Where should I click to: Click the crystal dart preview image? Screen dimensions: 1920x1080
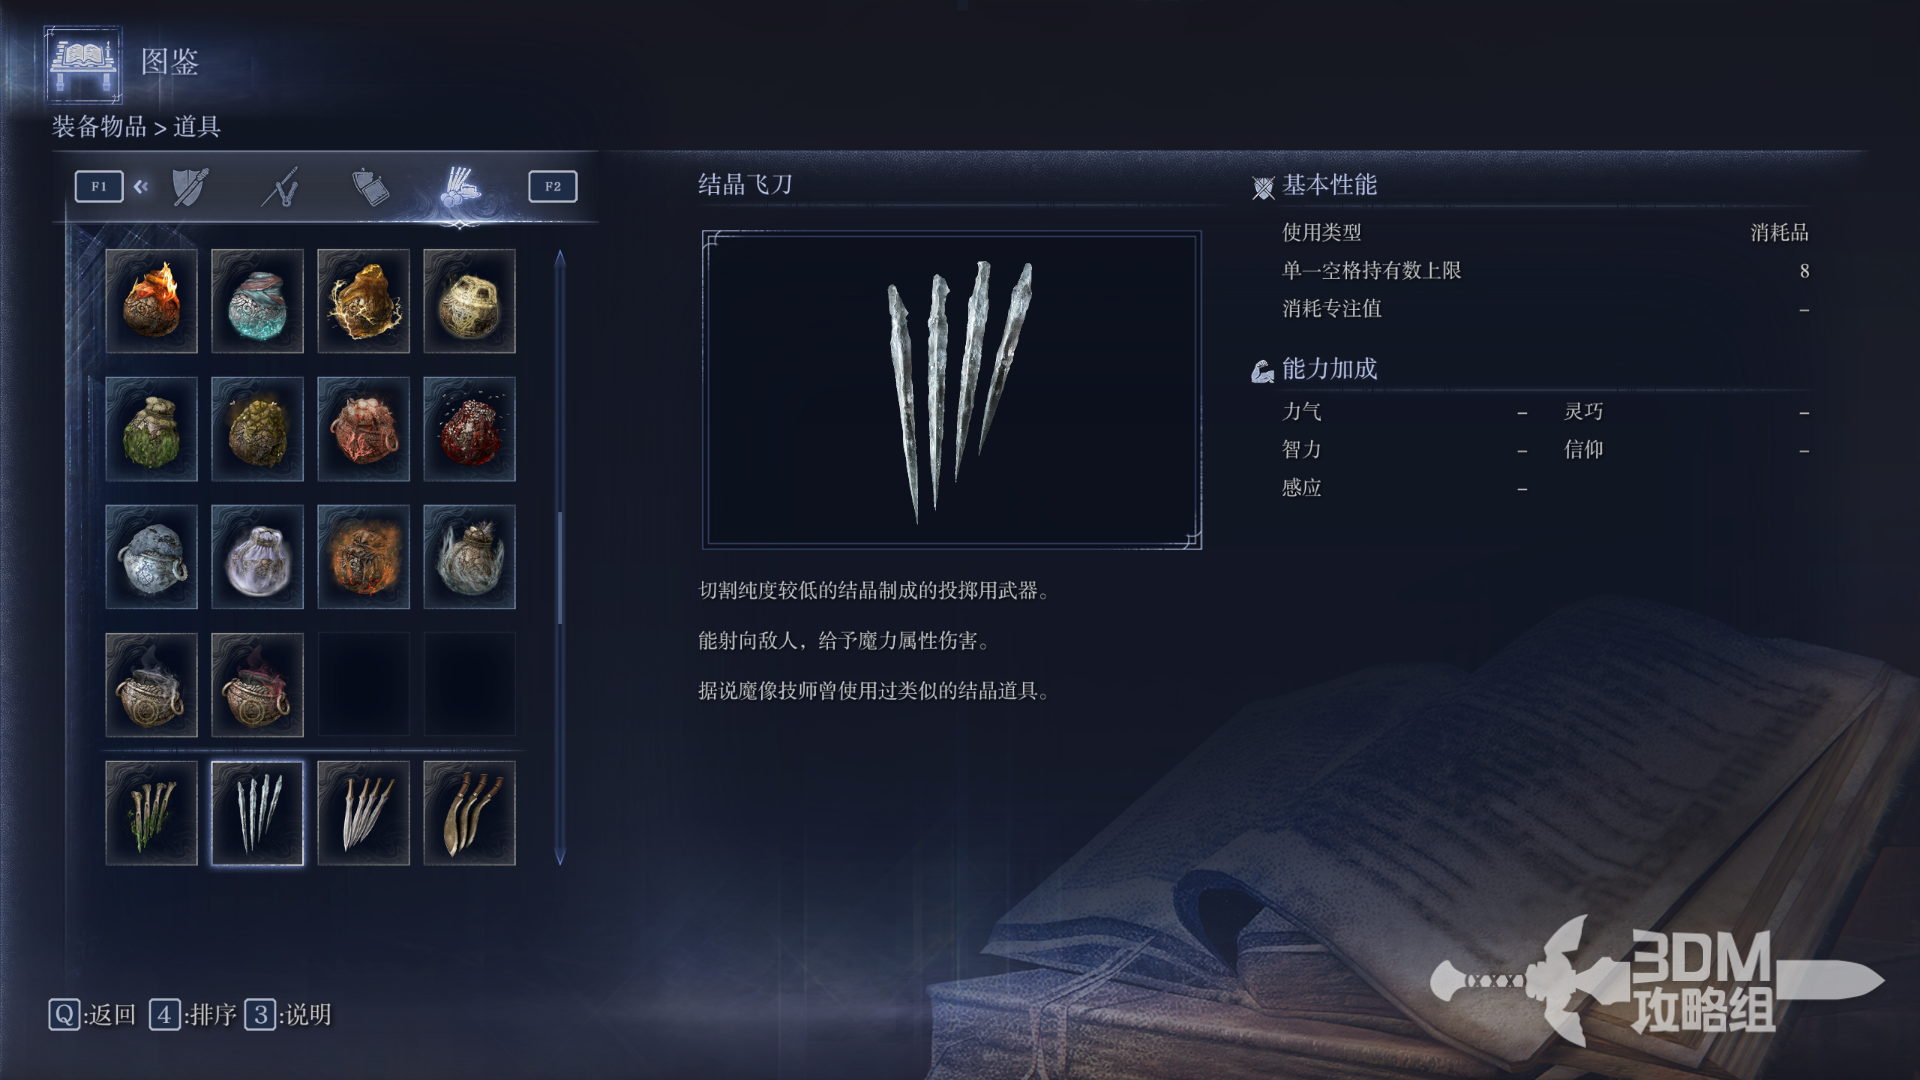pyautogui.click(x=952, y=390)
